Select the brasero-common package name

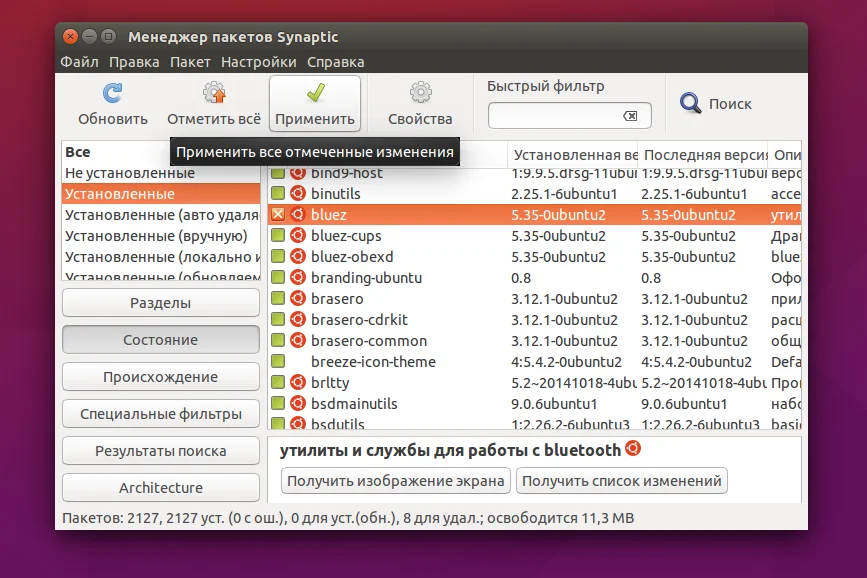tap(369, 341)
